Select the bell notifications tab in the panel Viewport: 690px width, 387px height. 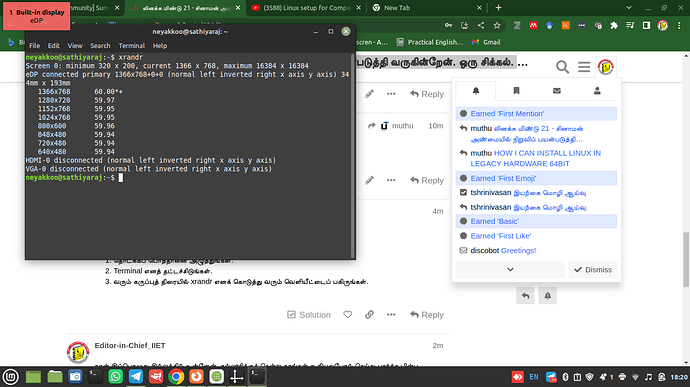pos(476,91)
